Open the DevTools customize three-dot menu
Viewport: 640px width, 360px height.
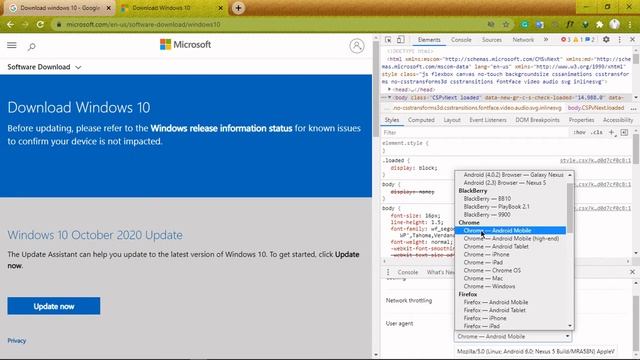click(620, 40)
